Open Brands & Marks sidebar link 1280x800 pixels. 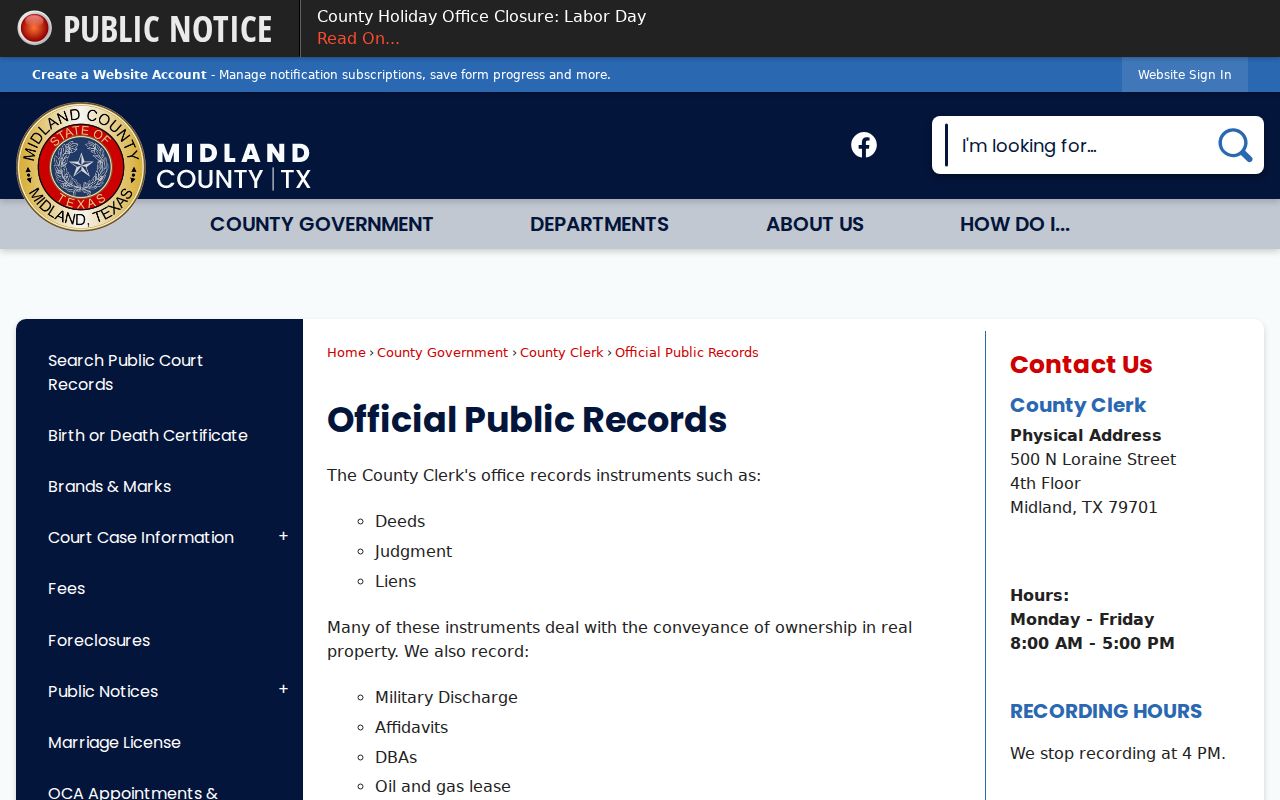coord(110,486)
